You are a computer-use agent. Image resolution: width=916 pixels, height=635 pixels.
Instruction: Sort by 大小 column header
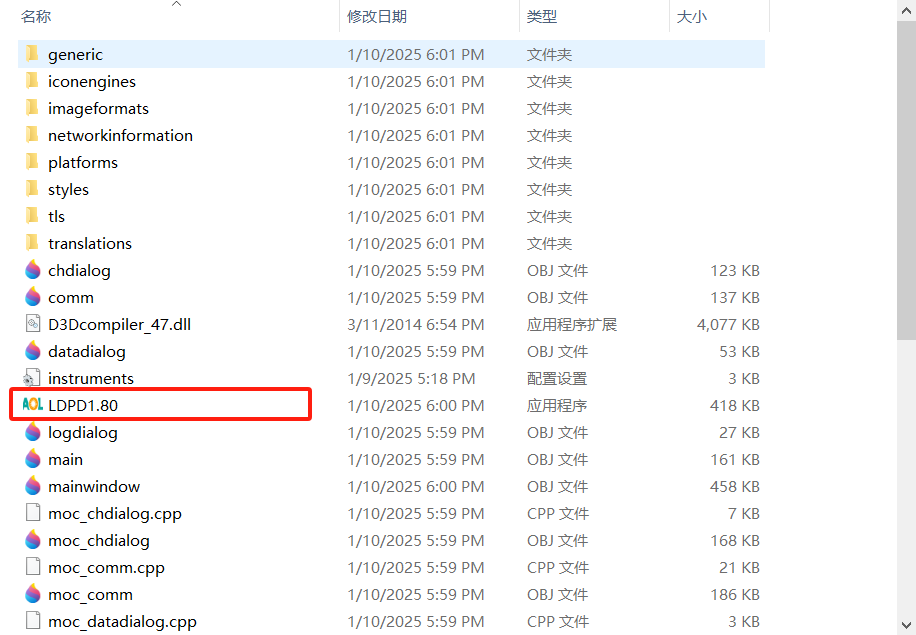pos(691,17)
